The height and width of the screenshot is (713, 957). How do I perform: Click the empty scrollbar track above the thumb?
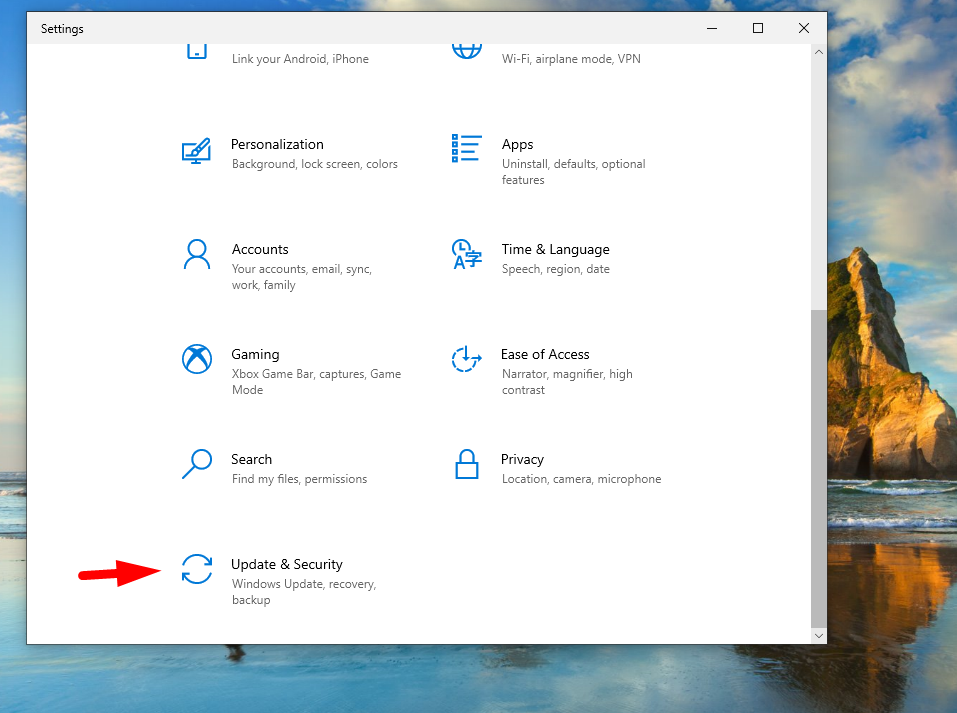(x=819, y=180)
